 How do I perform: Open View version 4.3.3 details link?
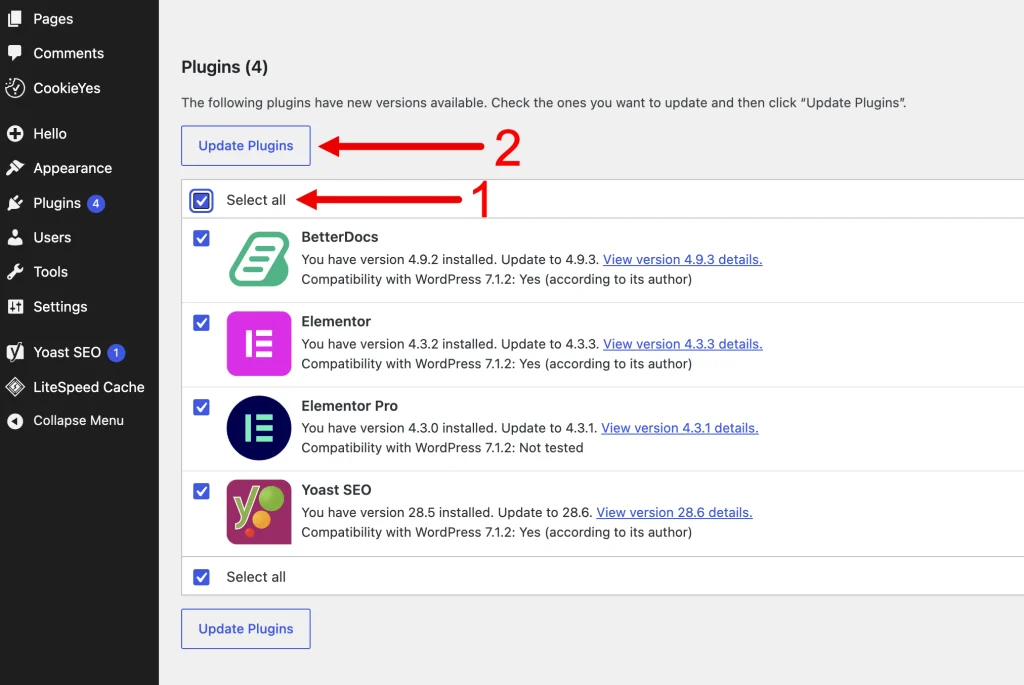point(682,343)
